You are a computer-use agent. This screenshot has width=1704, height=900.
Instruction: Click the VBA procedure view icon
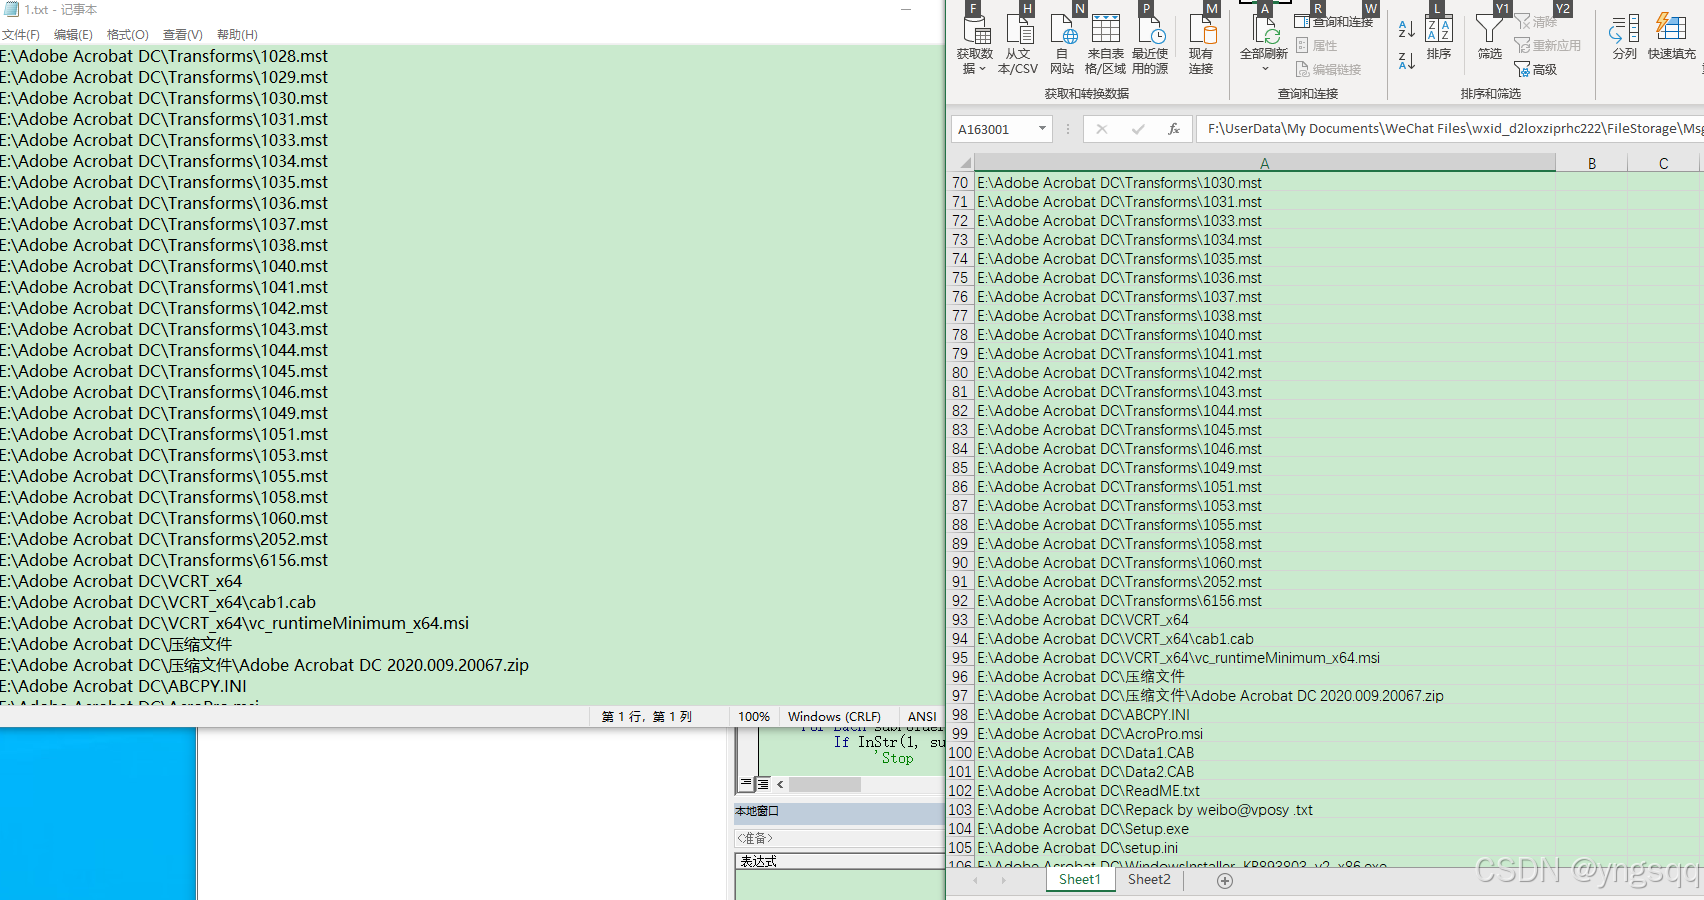746,785
